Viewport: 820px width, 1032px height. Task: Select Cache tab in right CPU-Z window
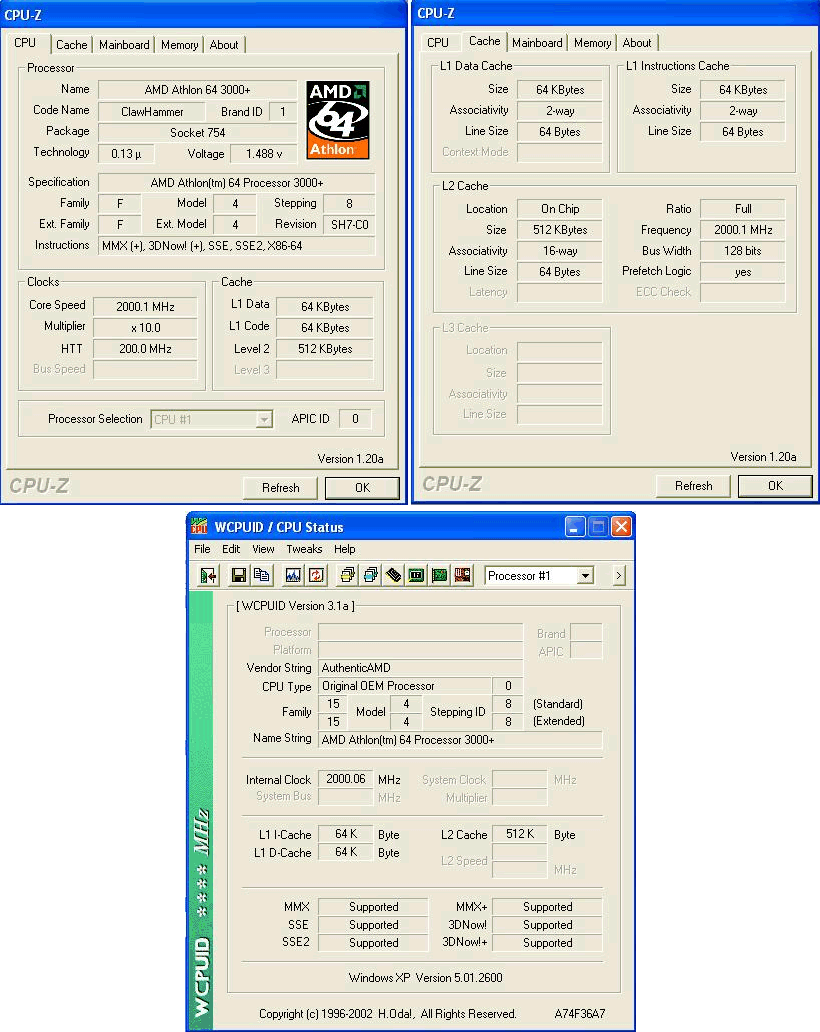click(x=484, y=41)
